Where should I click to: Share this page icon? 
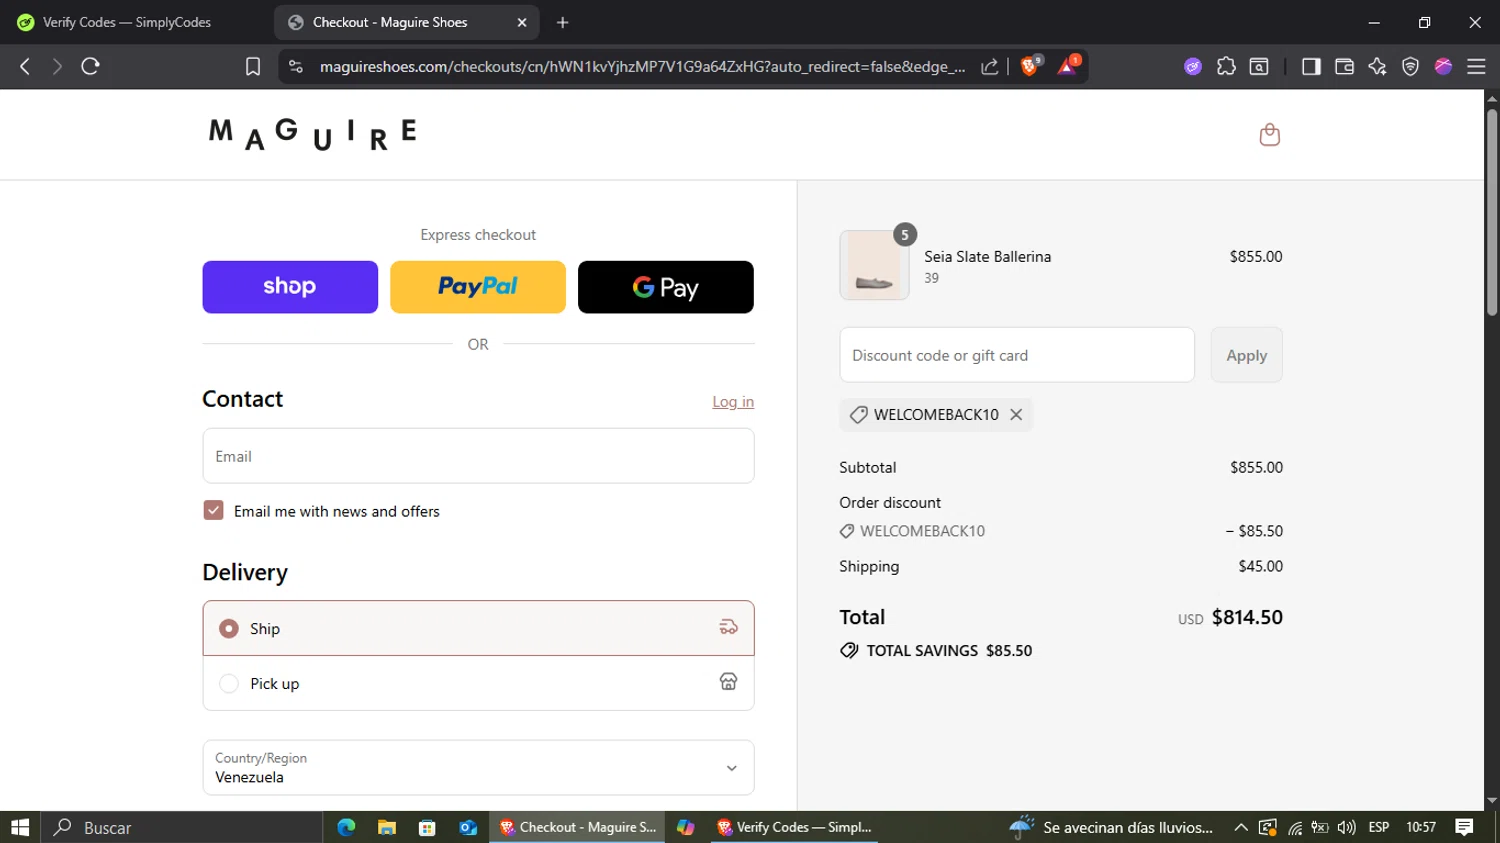click(x=989, y=66)
